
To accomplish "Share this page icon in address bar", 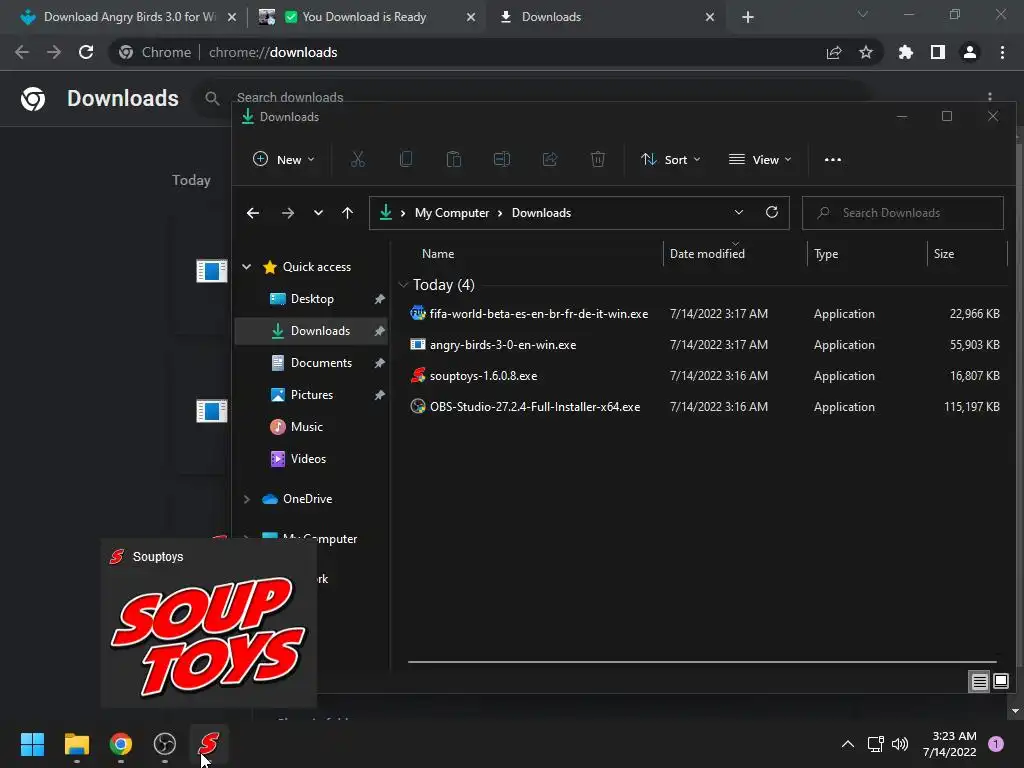I will [x=834, y=52].
